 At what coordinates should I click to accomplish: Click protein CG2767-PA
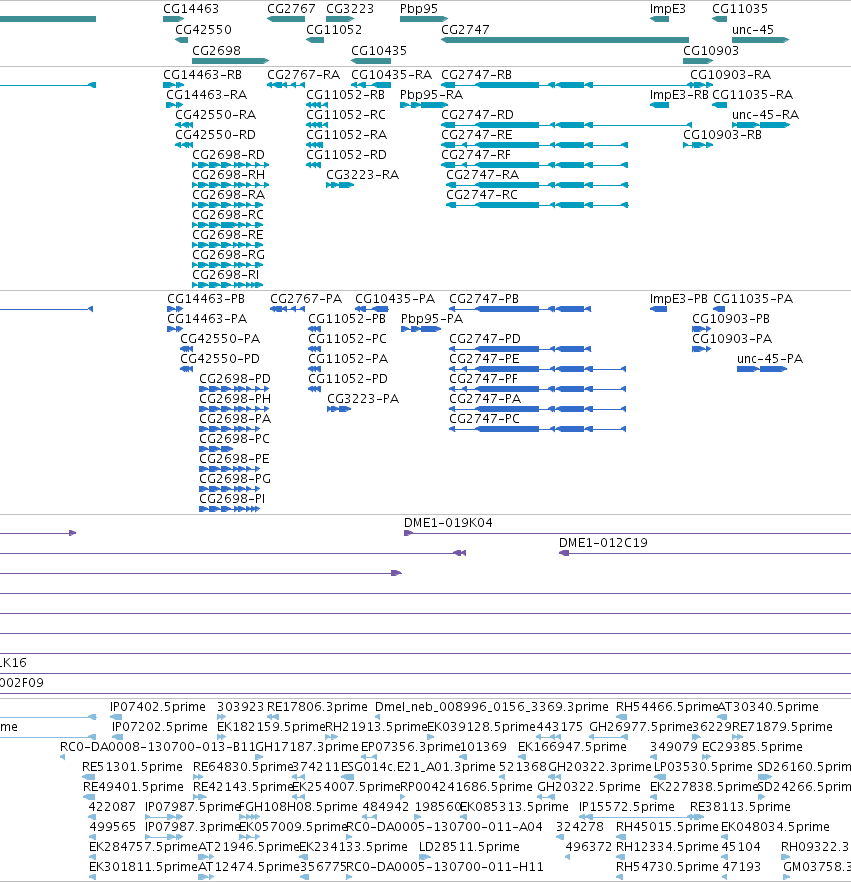coord(305,299)
